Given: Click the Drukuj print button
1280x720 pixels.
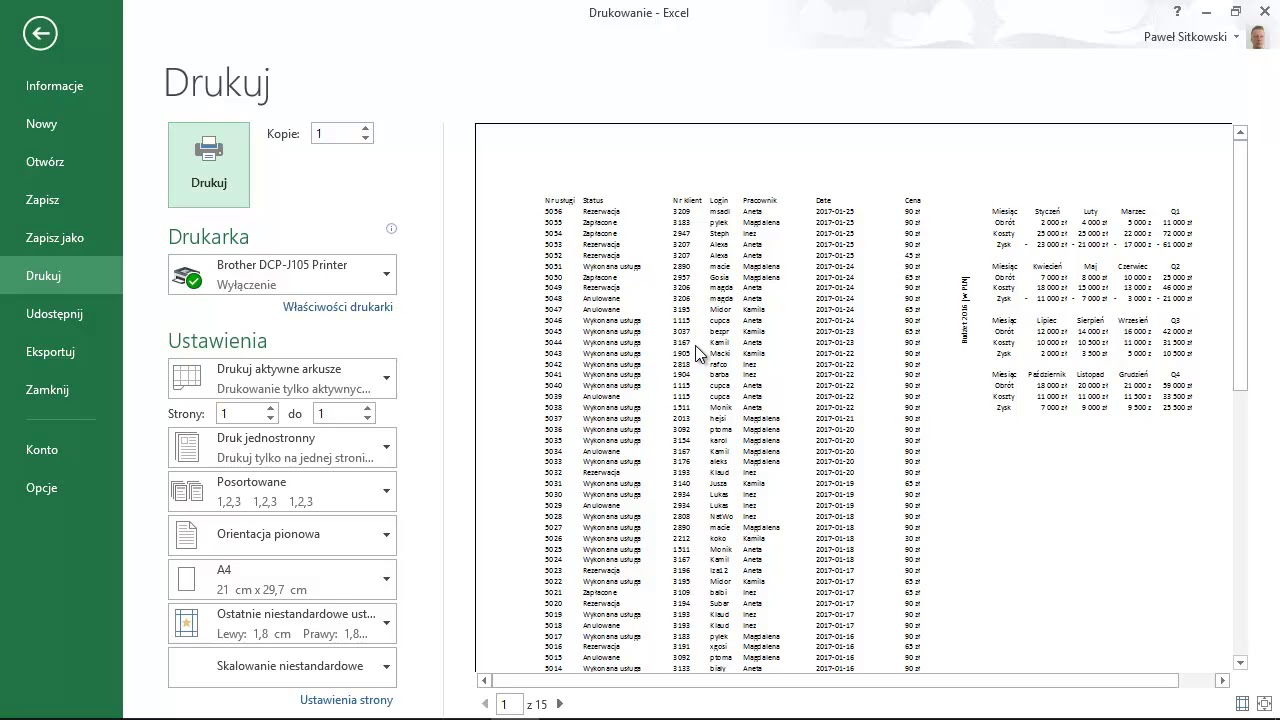Looking at the screenshot, I should tap(209, 165).
